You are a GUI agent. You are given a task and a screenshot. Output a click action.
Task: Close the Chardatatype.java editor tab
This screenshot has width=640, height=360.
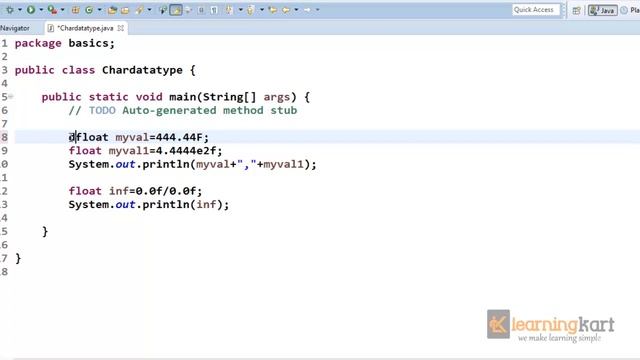pyautogui.click(x=121, y=28)
